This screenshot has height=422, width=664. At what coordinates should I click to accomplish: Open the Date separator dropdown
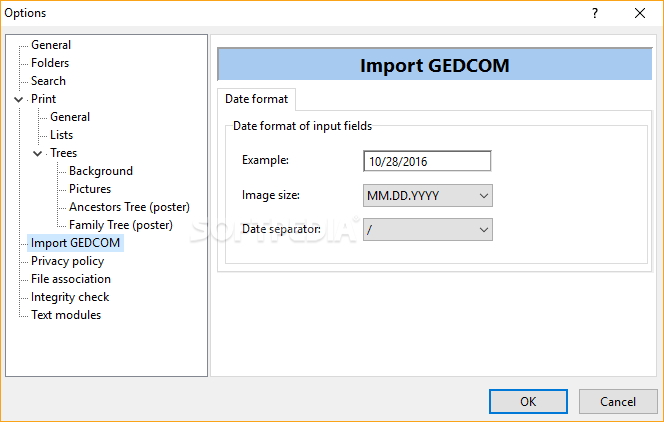428,230
